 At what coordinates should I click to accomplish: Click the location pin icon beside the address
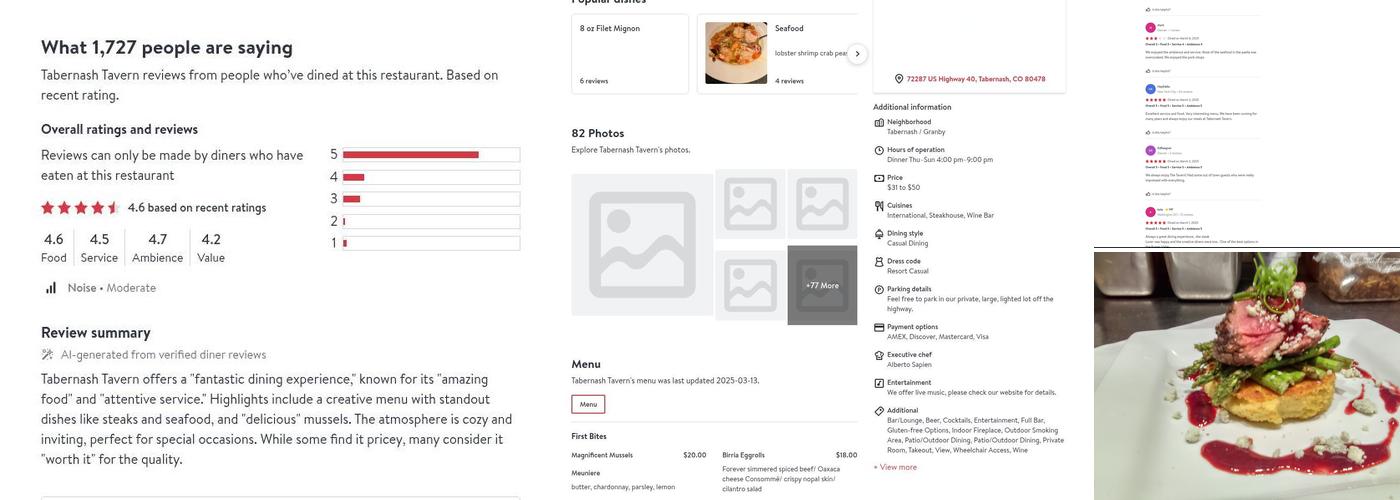(899, 79)
